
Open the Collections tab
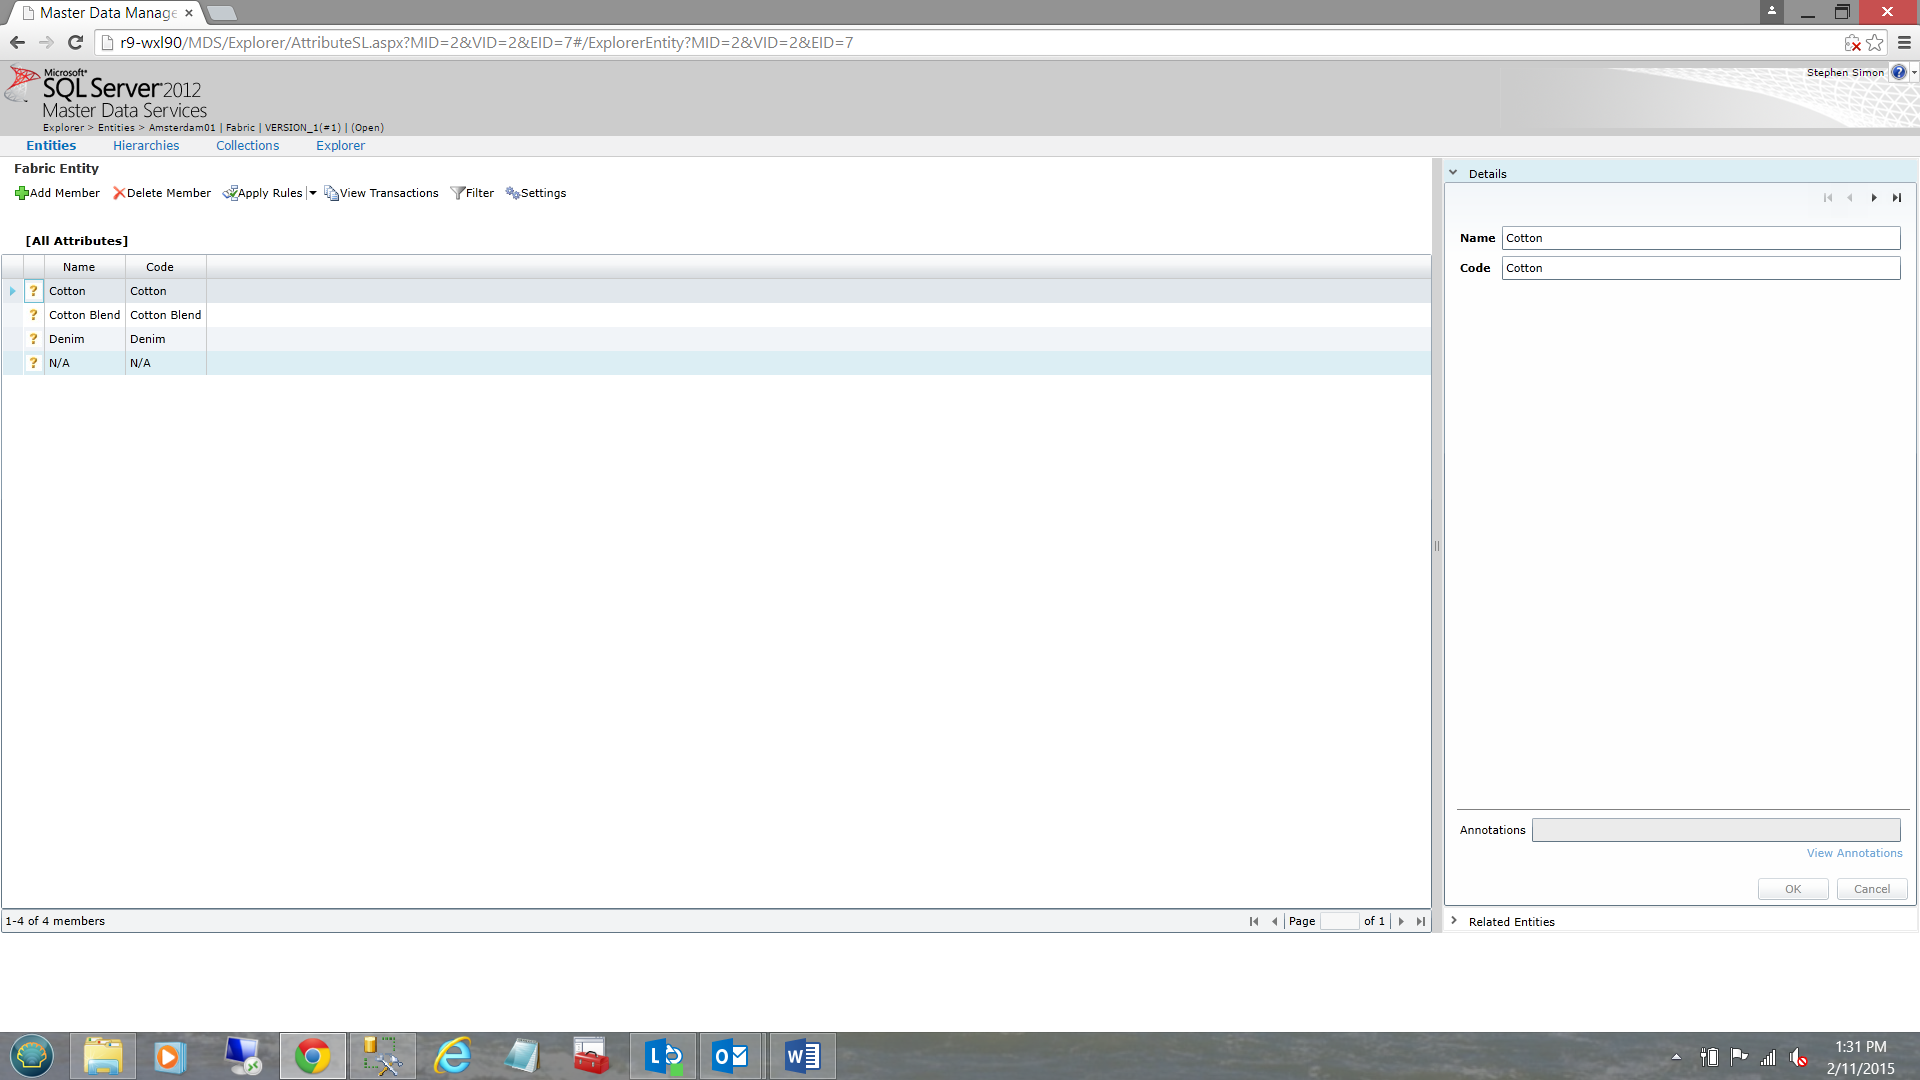click(247, 146)
